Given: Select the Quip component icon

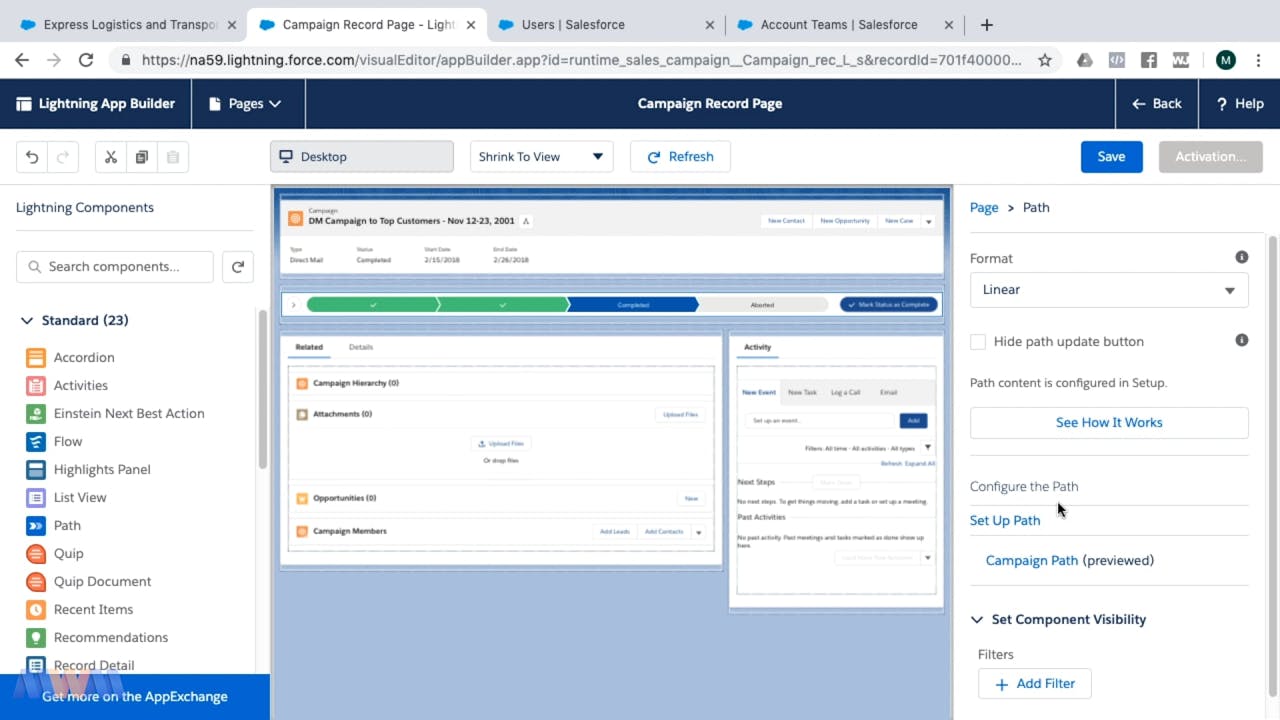Looking at the screenshot, I should tap(36, 553).
